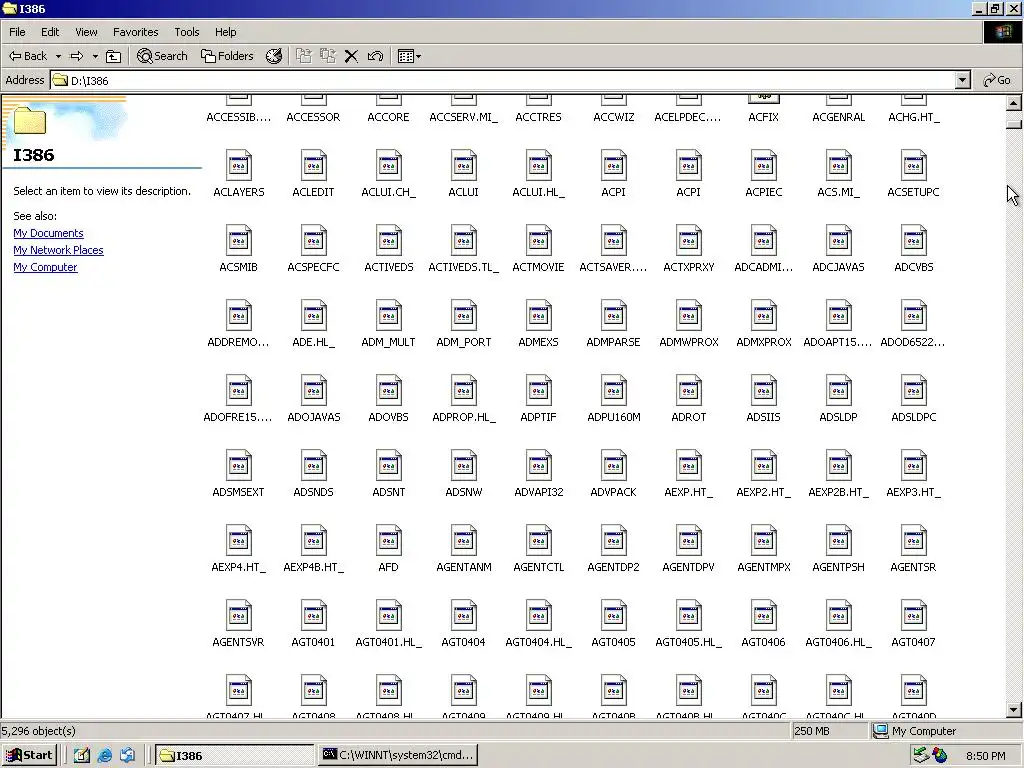Click the Go button
Screen dimensions: 1024x768
click(x=997, y=80)
